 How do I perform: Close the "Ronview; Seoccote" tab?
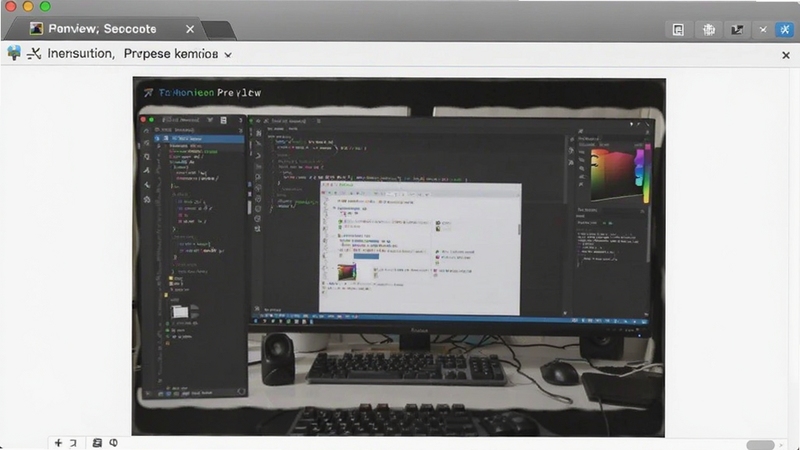click(x=190, y=30)
